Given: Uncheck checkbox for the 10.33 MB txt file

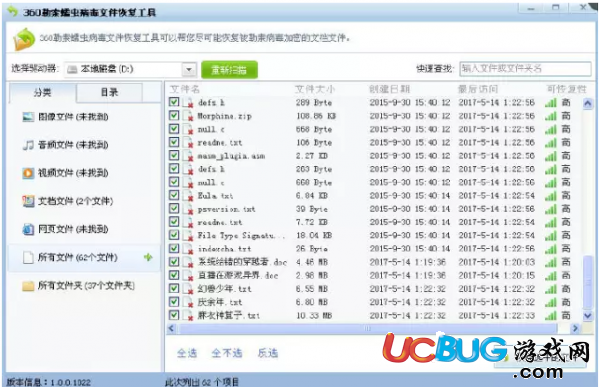Looking at the screenshot, I should point(174,315).
